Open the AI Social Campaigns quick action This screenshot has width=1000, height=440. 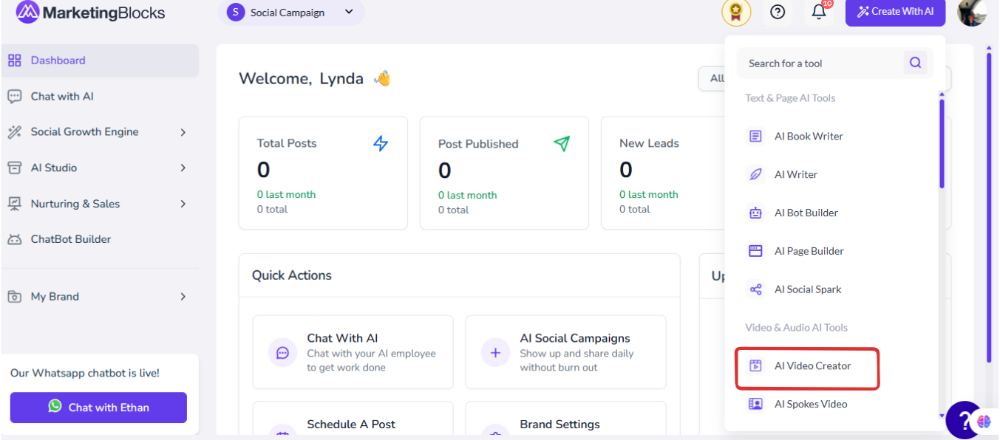coord(566,351)
